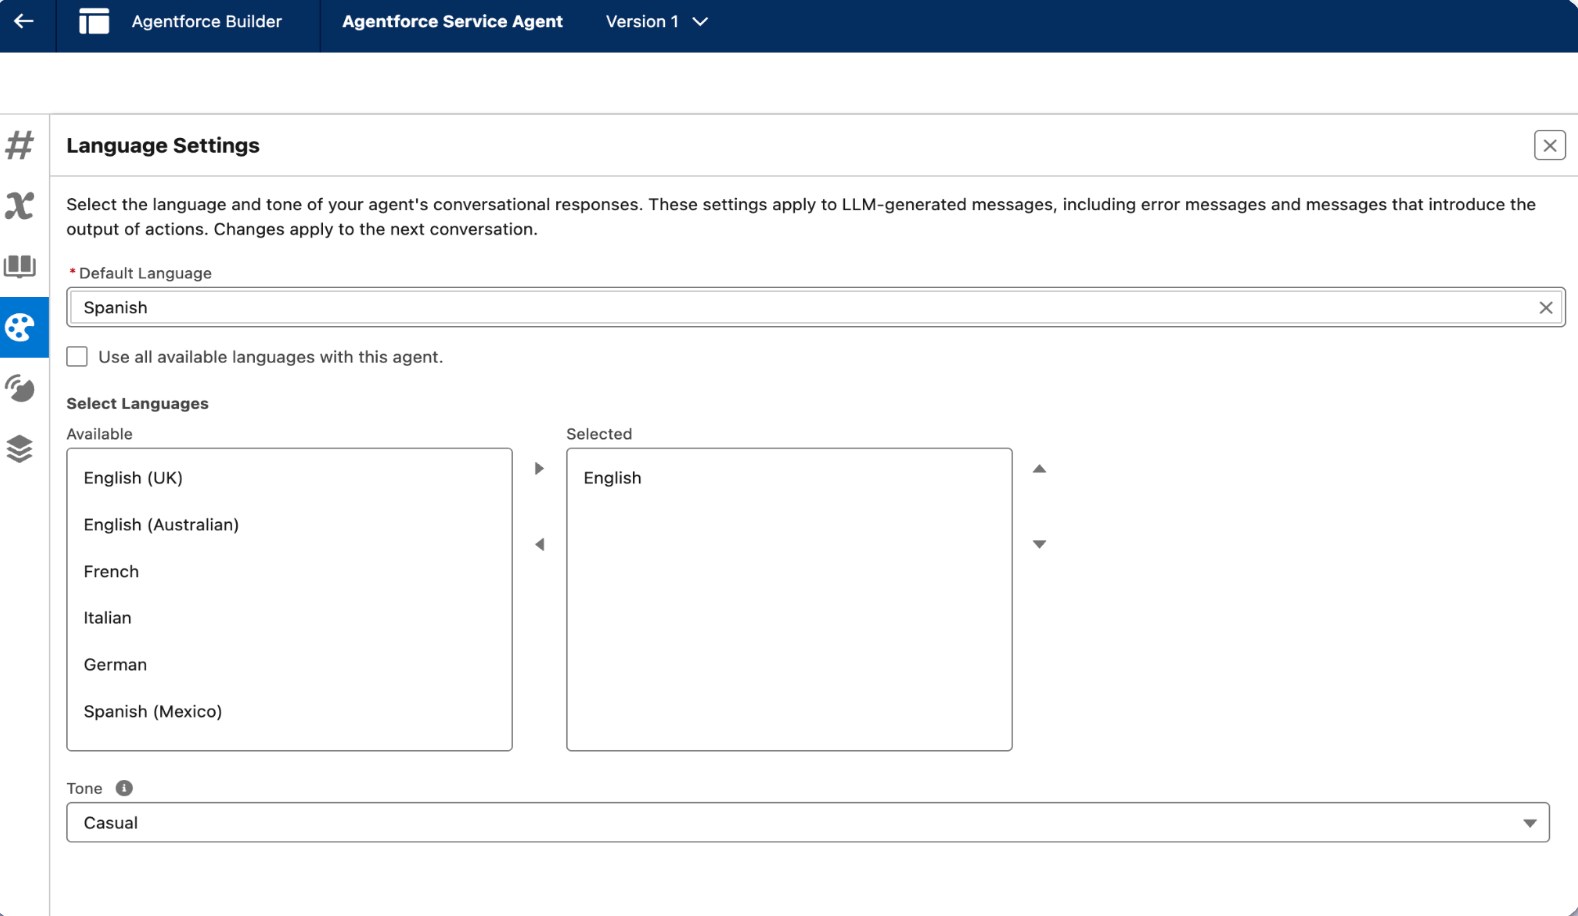
Task: Open the layers stack icon in the sidebar
Action: tap(20, 449)
